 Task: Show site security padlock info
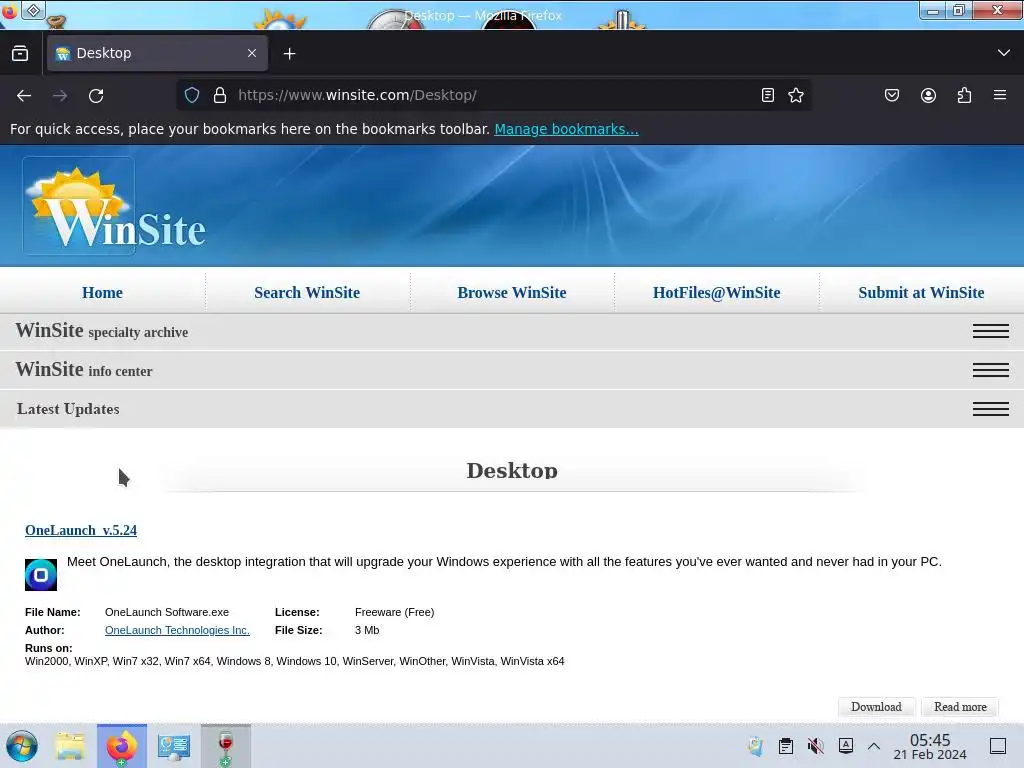[x=220, y=95]
